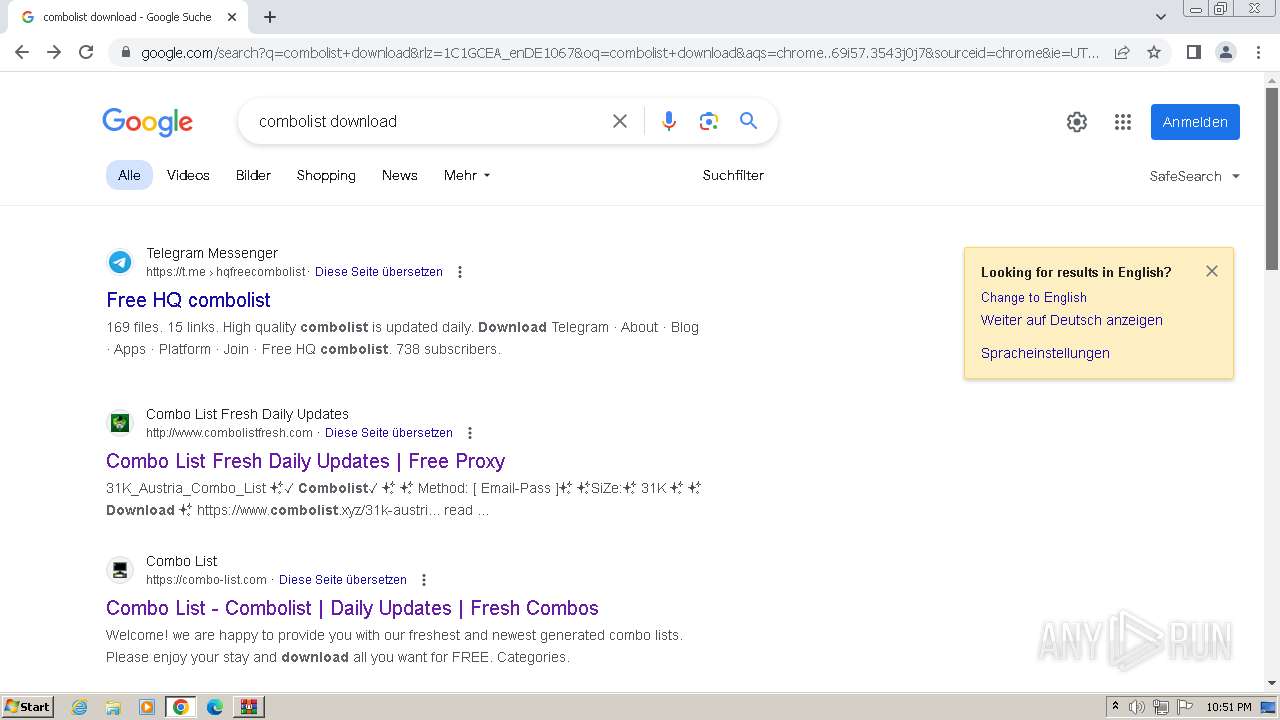Open Combo List Fresh Daily Updates result
1280x720 pixels.
click(305, 461)
